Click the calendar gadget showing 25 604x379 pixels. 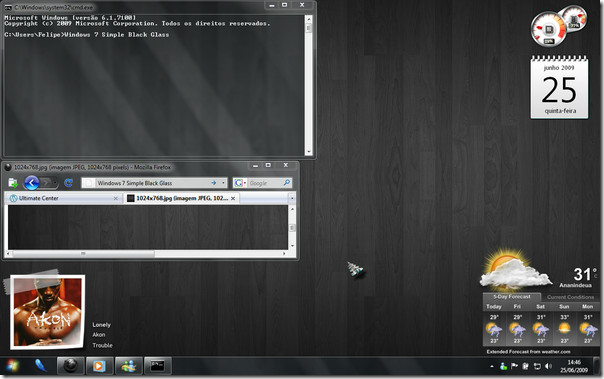coord(559,87)
